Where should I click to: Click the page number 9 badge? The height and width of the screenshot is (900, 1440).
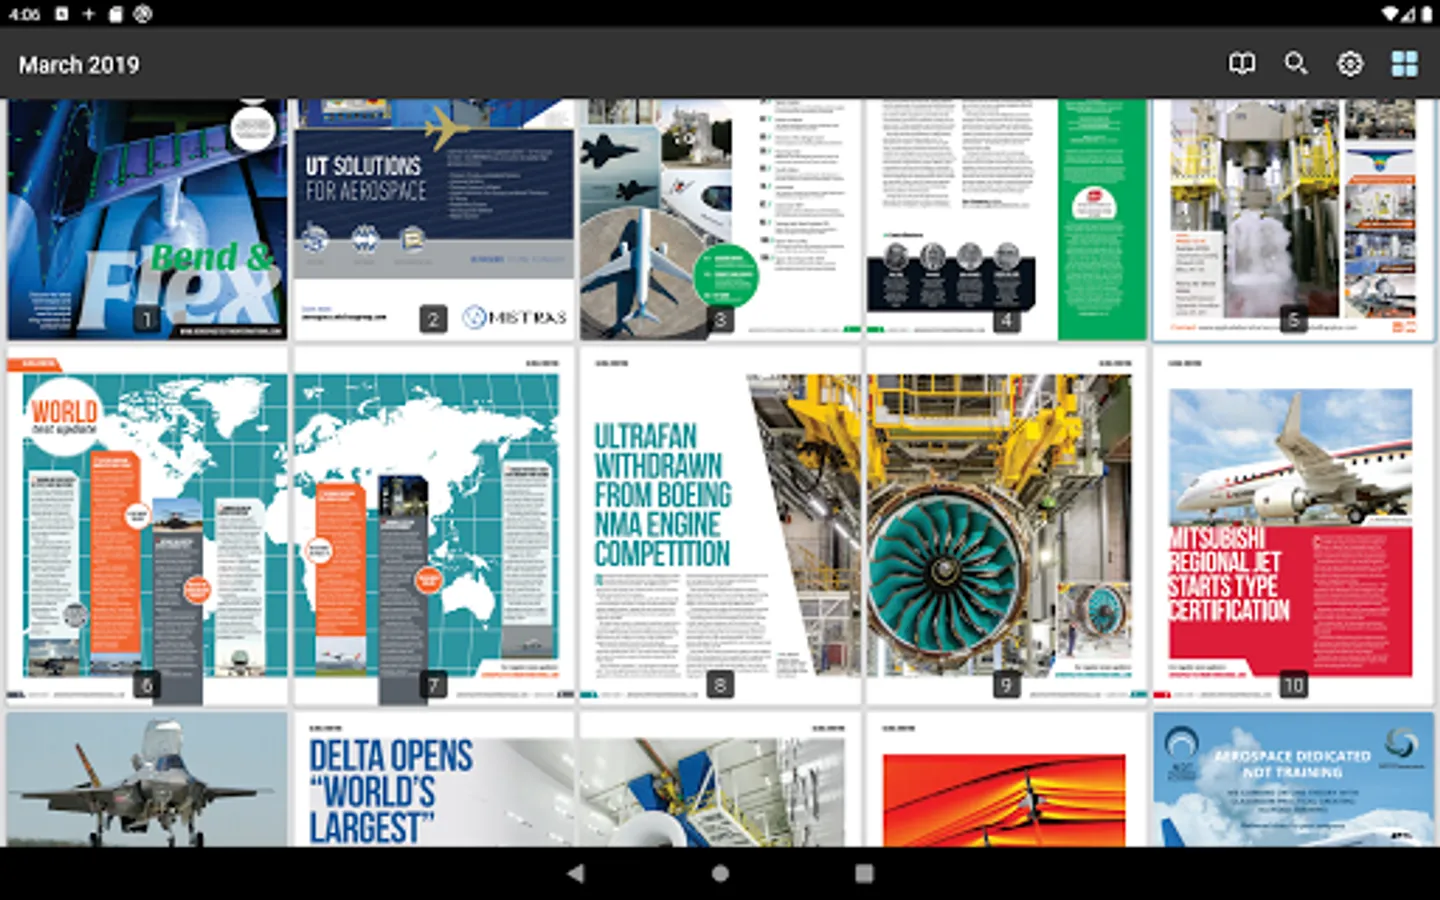(x=1006, y=685)
